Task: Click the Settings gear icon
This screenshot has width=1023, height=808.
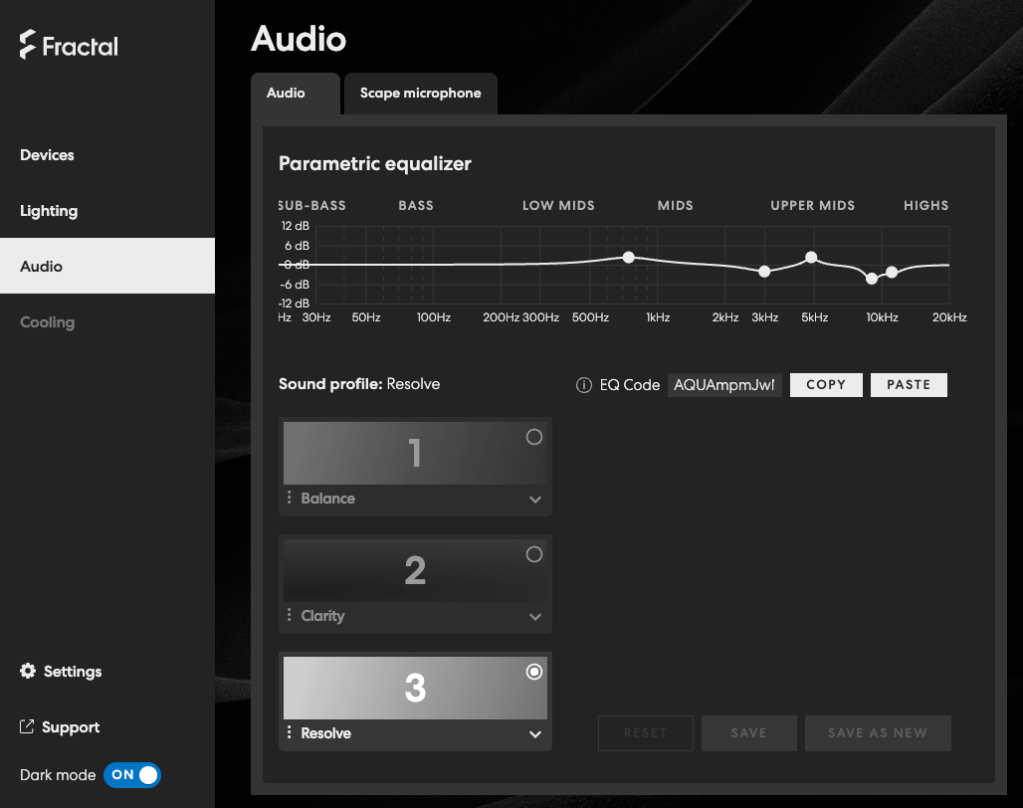Action: coord(28,671)
